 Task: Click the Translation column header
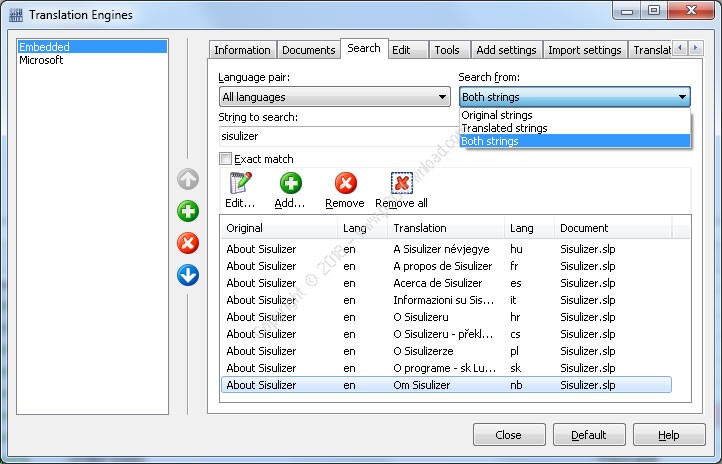coord(445,228)
